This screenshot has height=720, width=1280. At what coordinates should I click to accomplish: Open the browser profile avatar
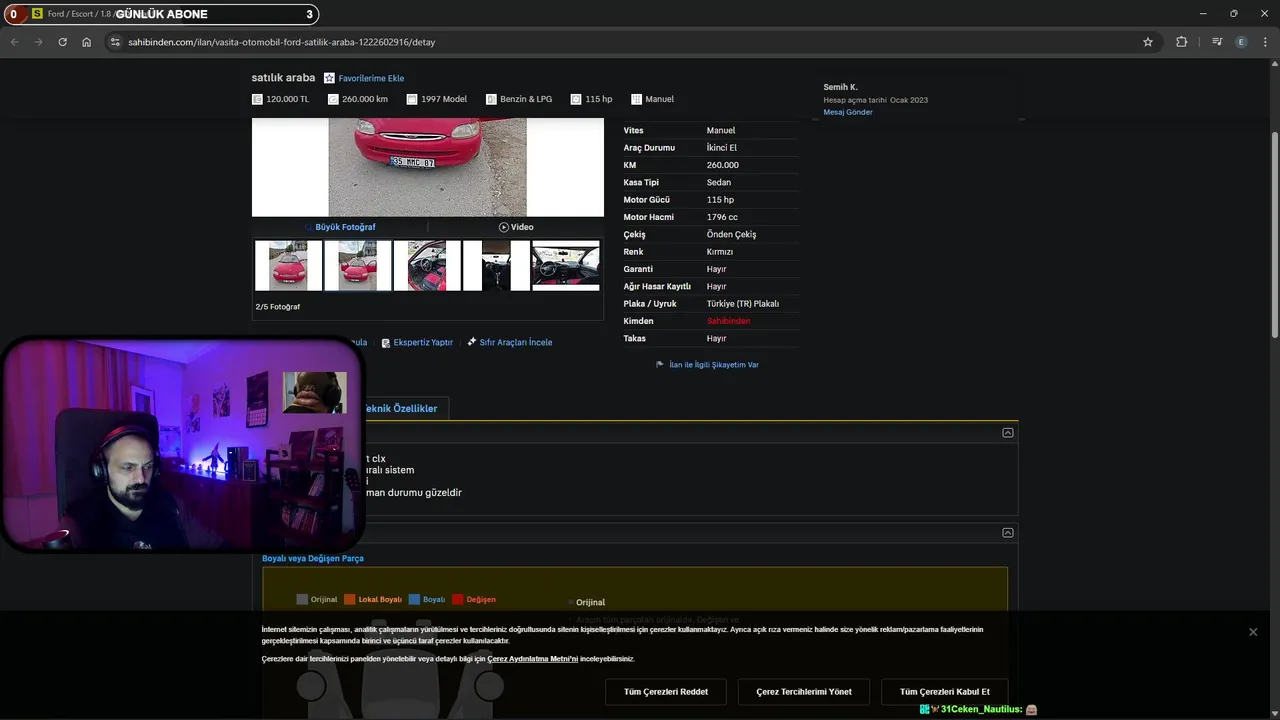(x=1241, y=42)
